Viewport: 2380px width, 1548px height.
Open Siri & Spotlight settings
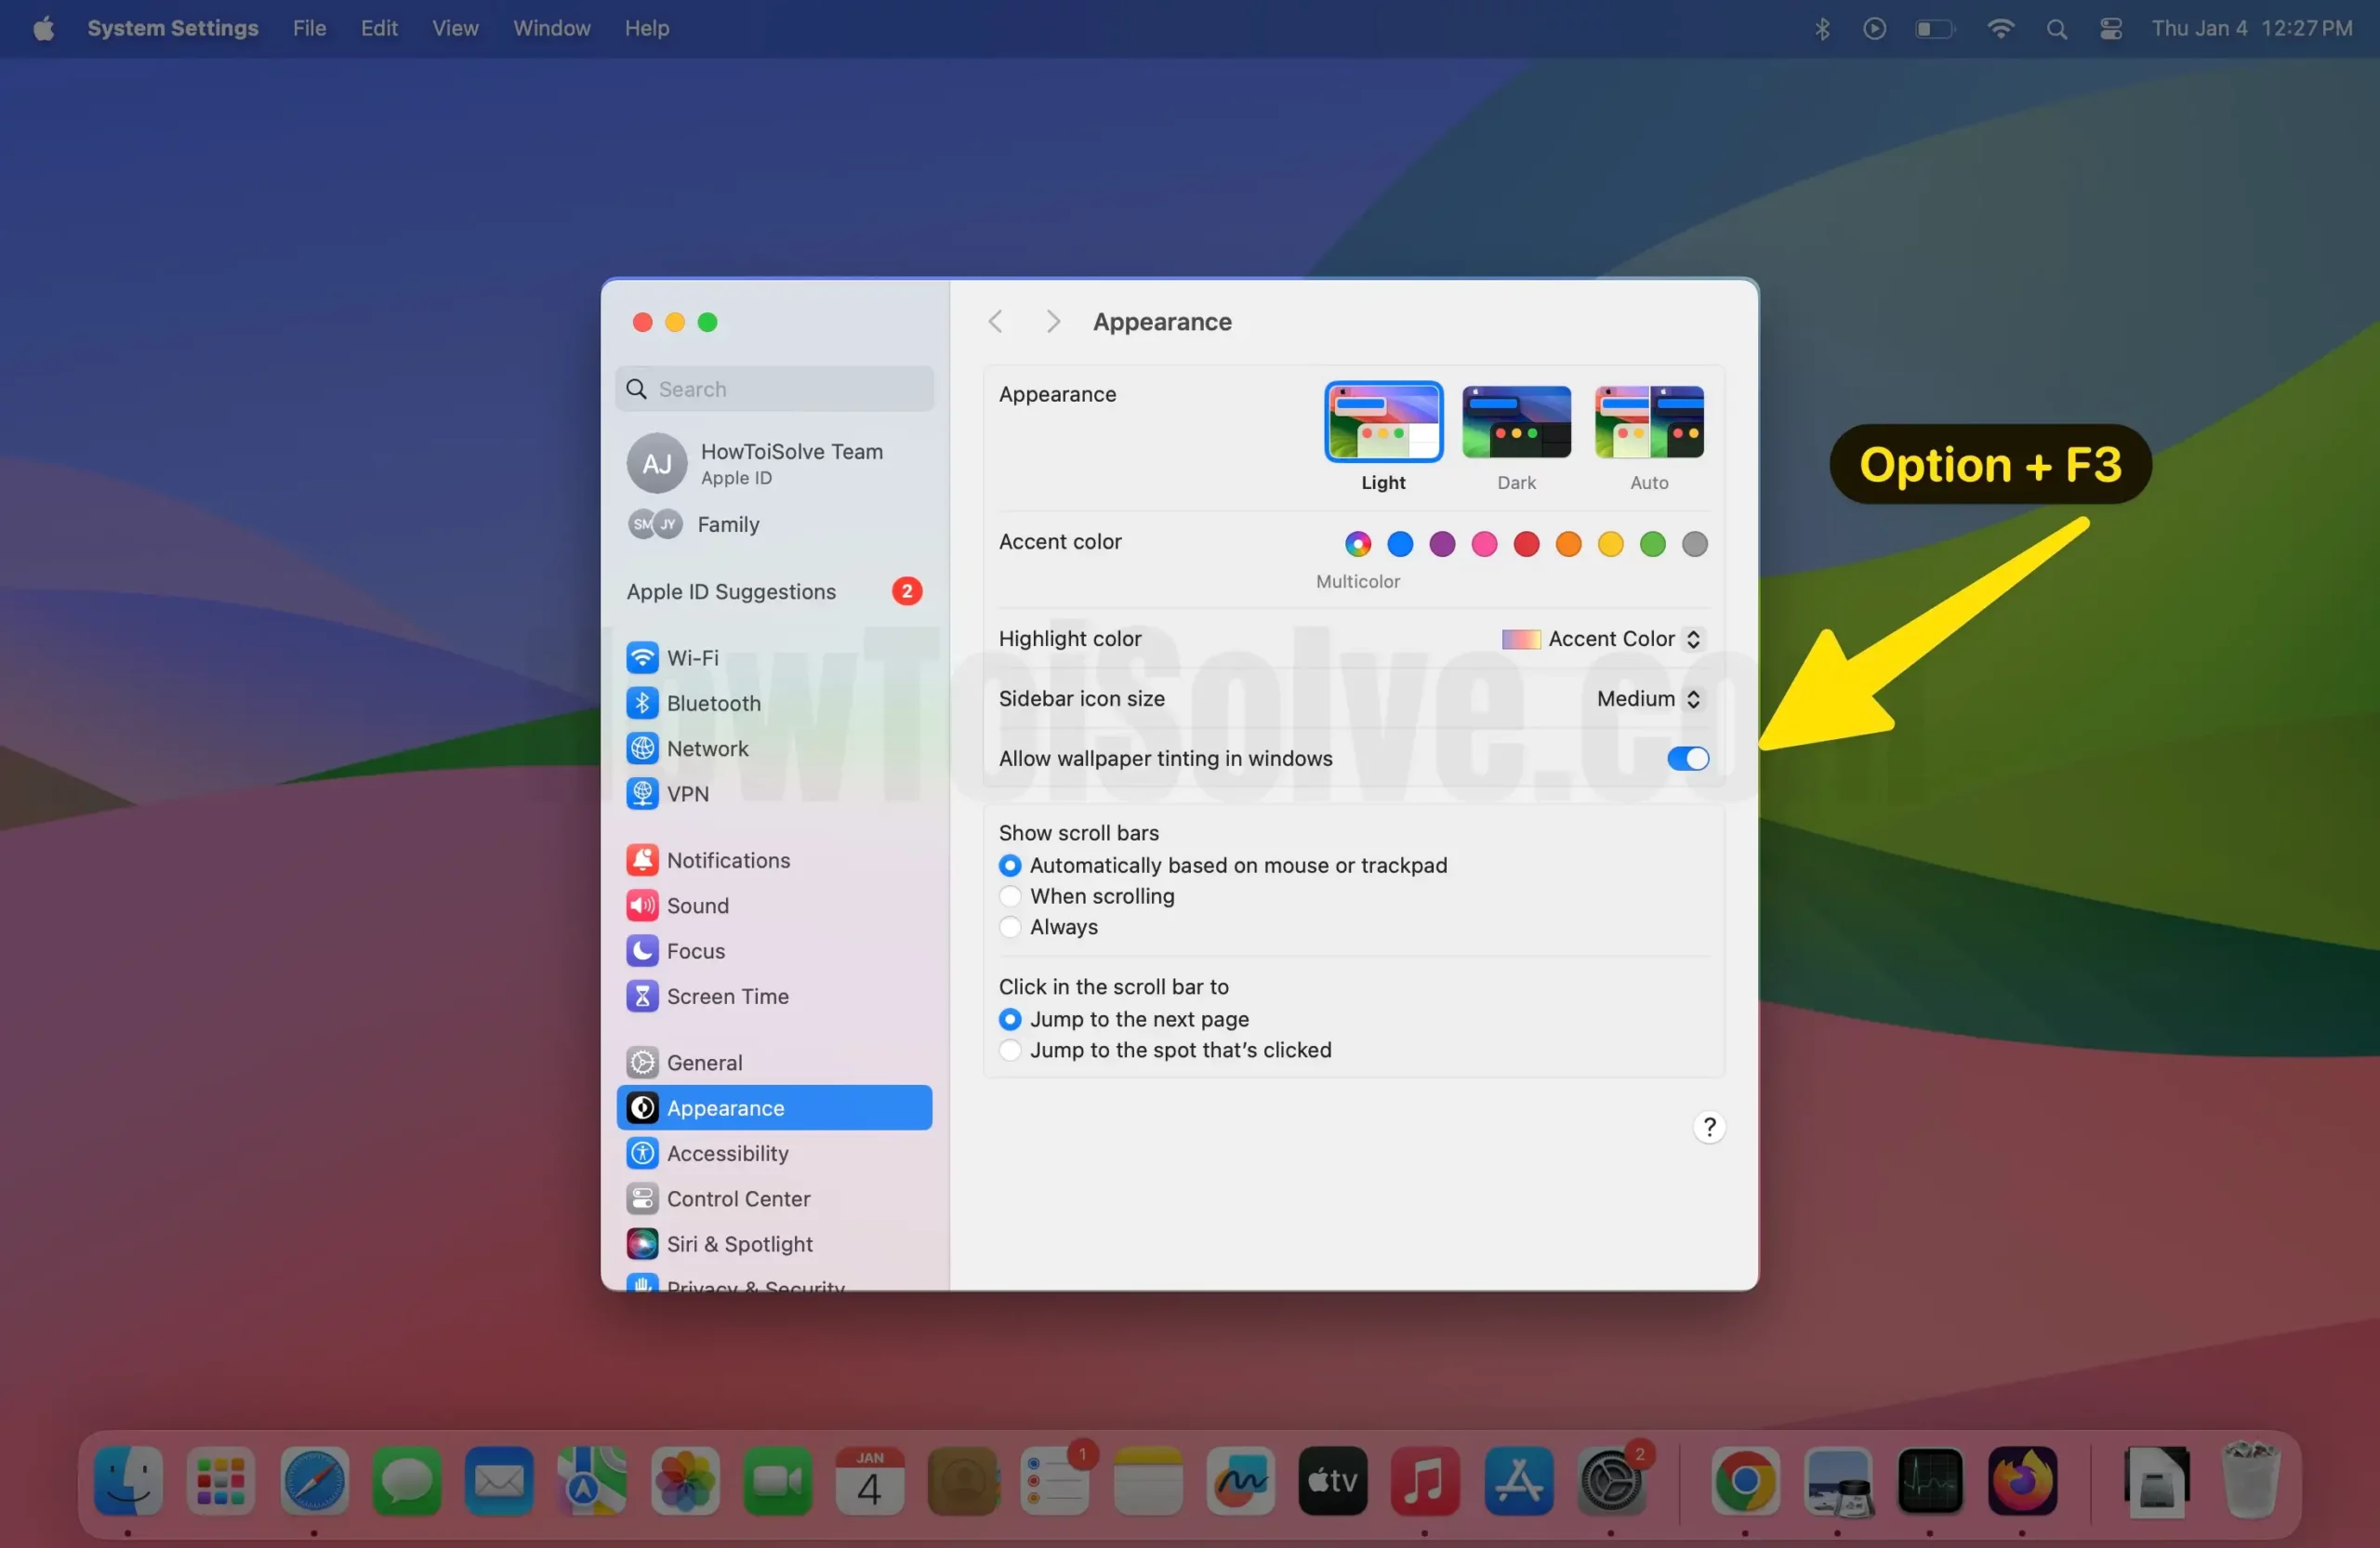(x=740, y=1244)
